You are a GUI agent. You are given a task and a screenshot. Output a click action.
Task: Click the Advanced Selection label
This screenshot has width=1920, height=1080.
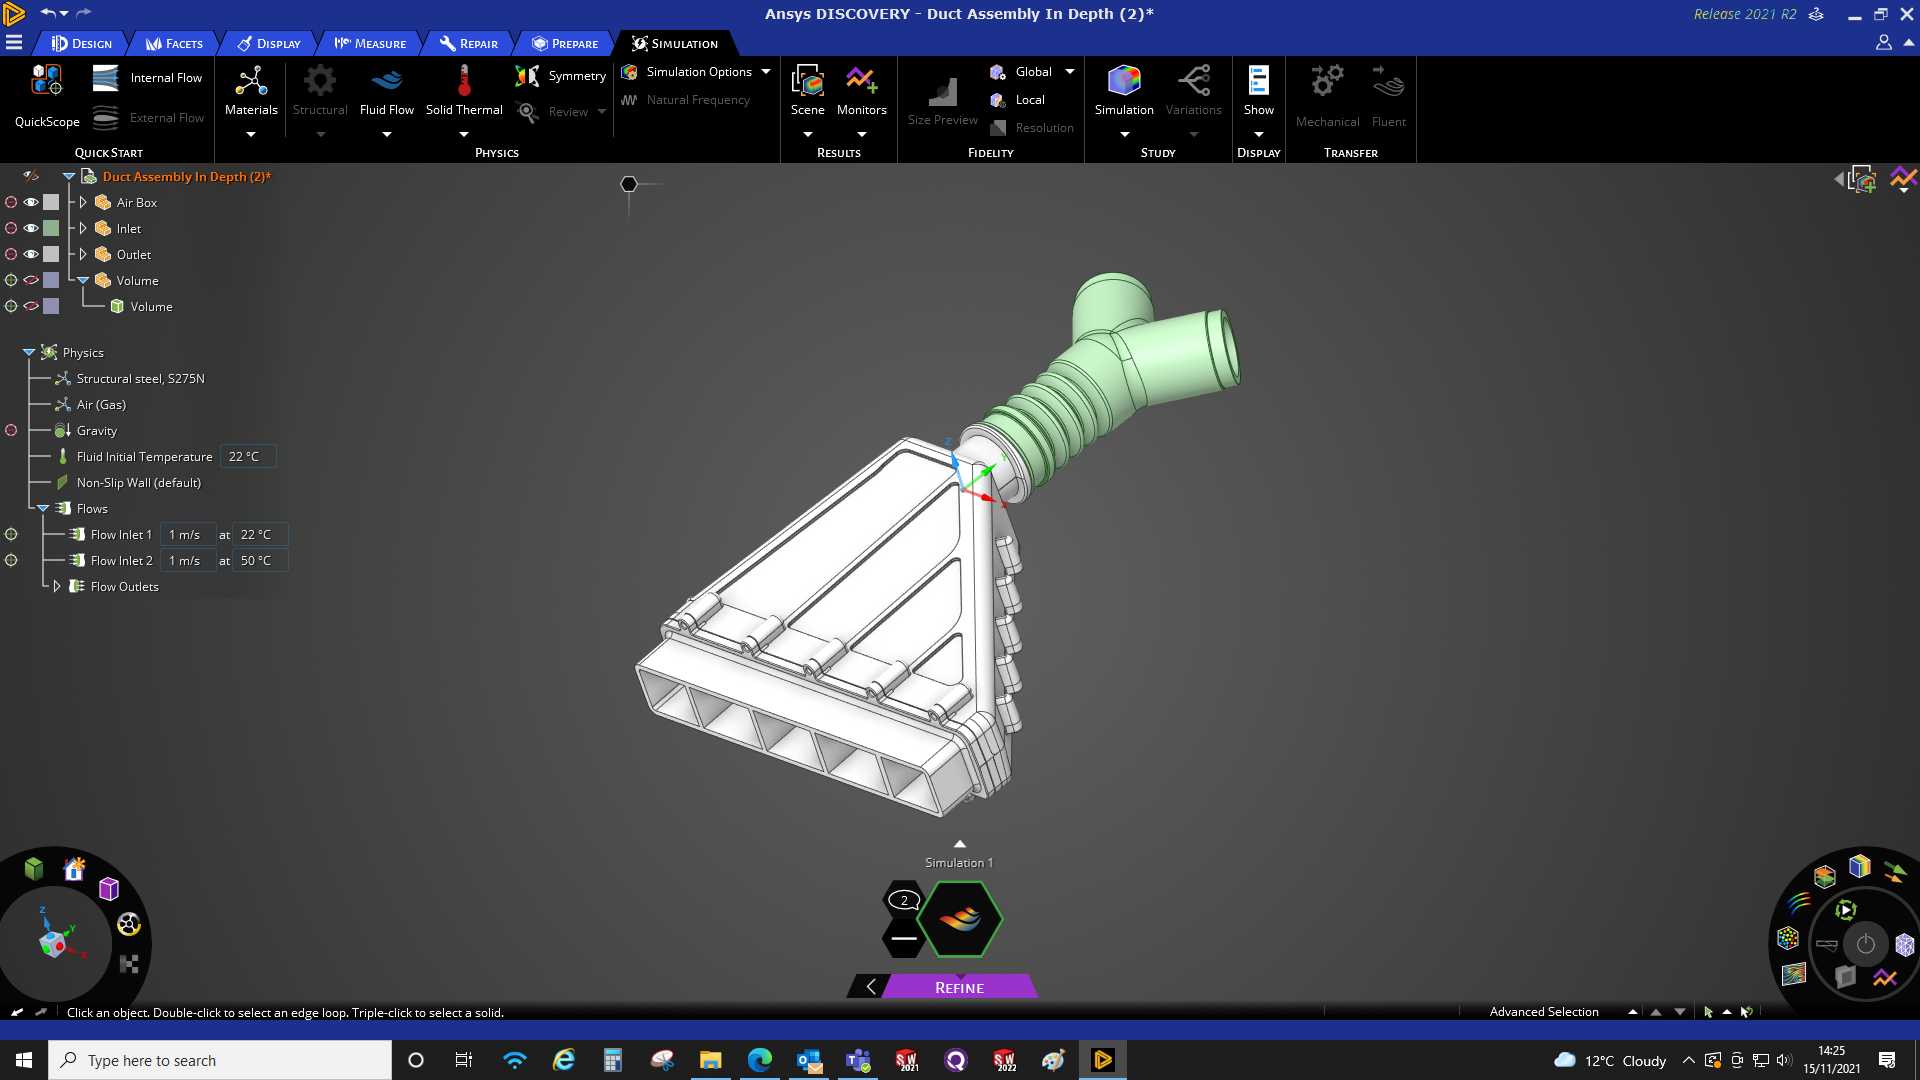tap(1544, 1012)
